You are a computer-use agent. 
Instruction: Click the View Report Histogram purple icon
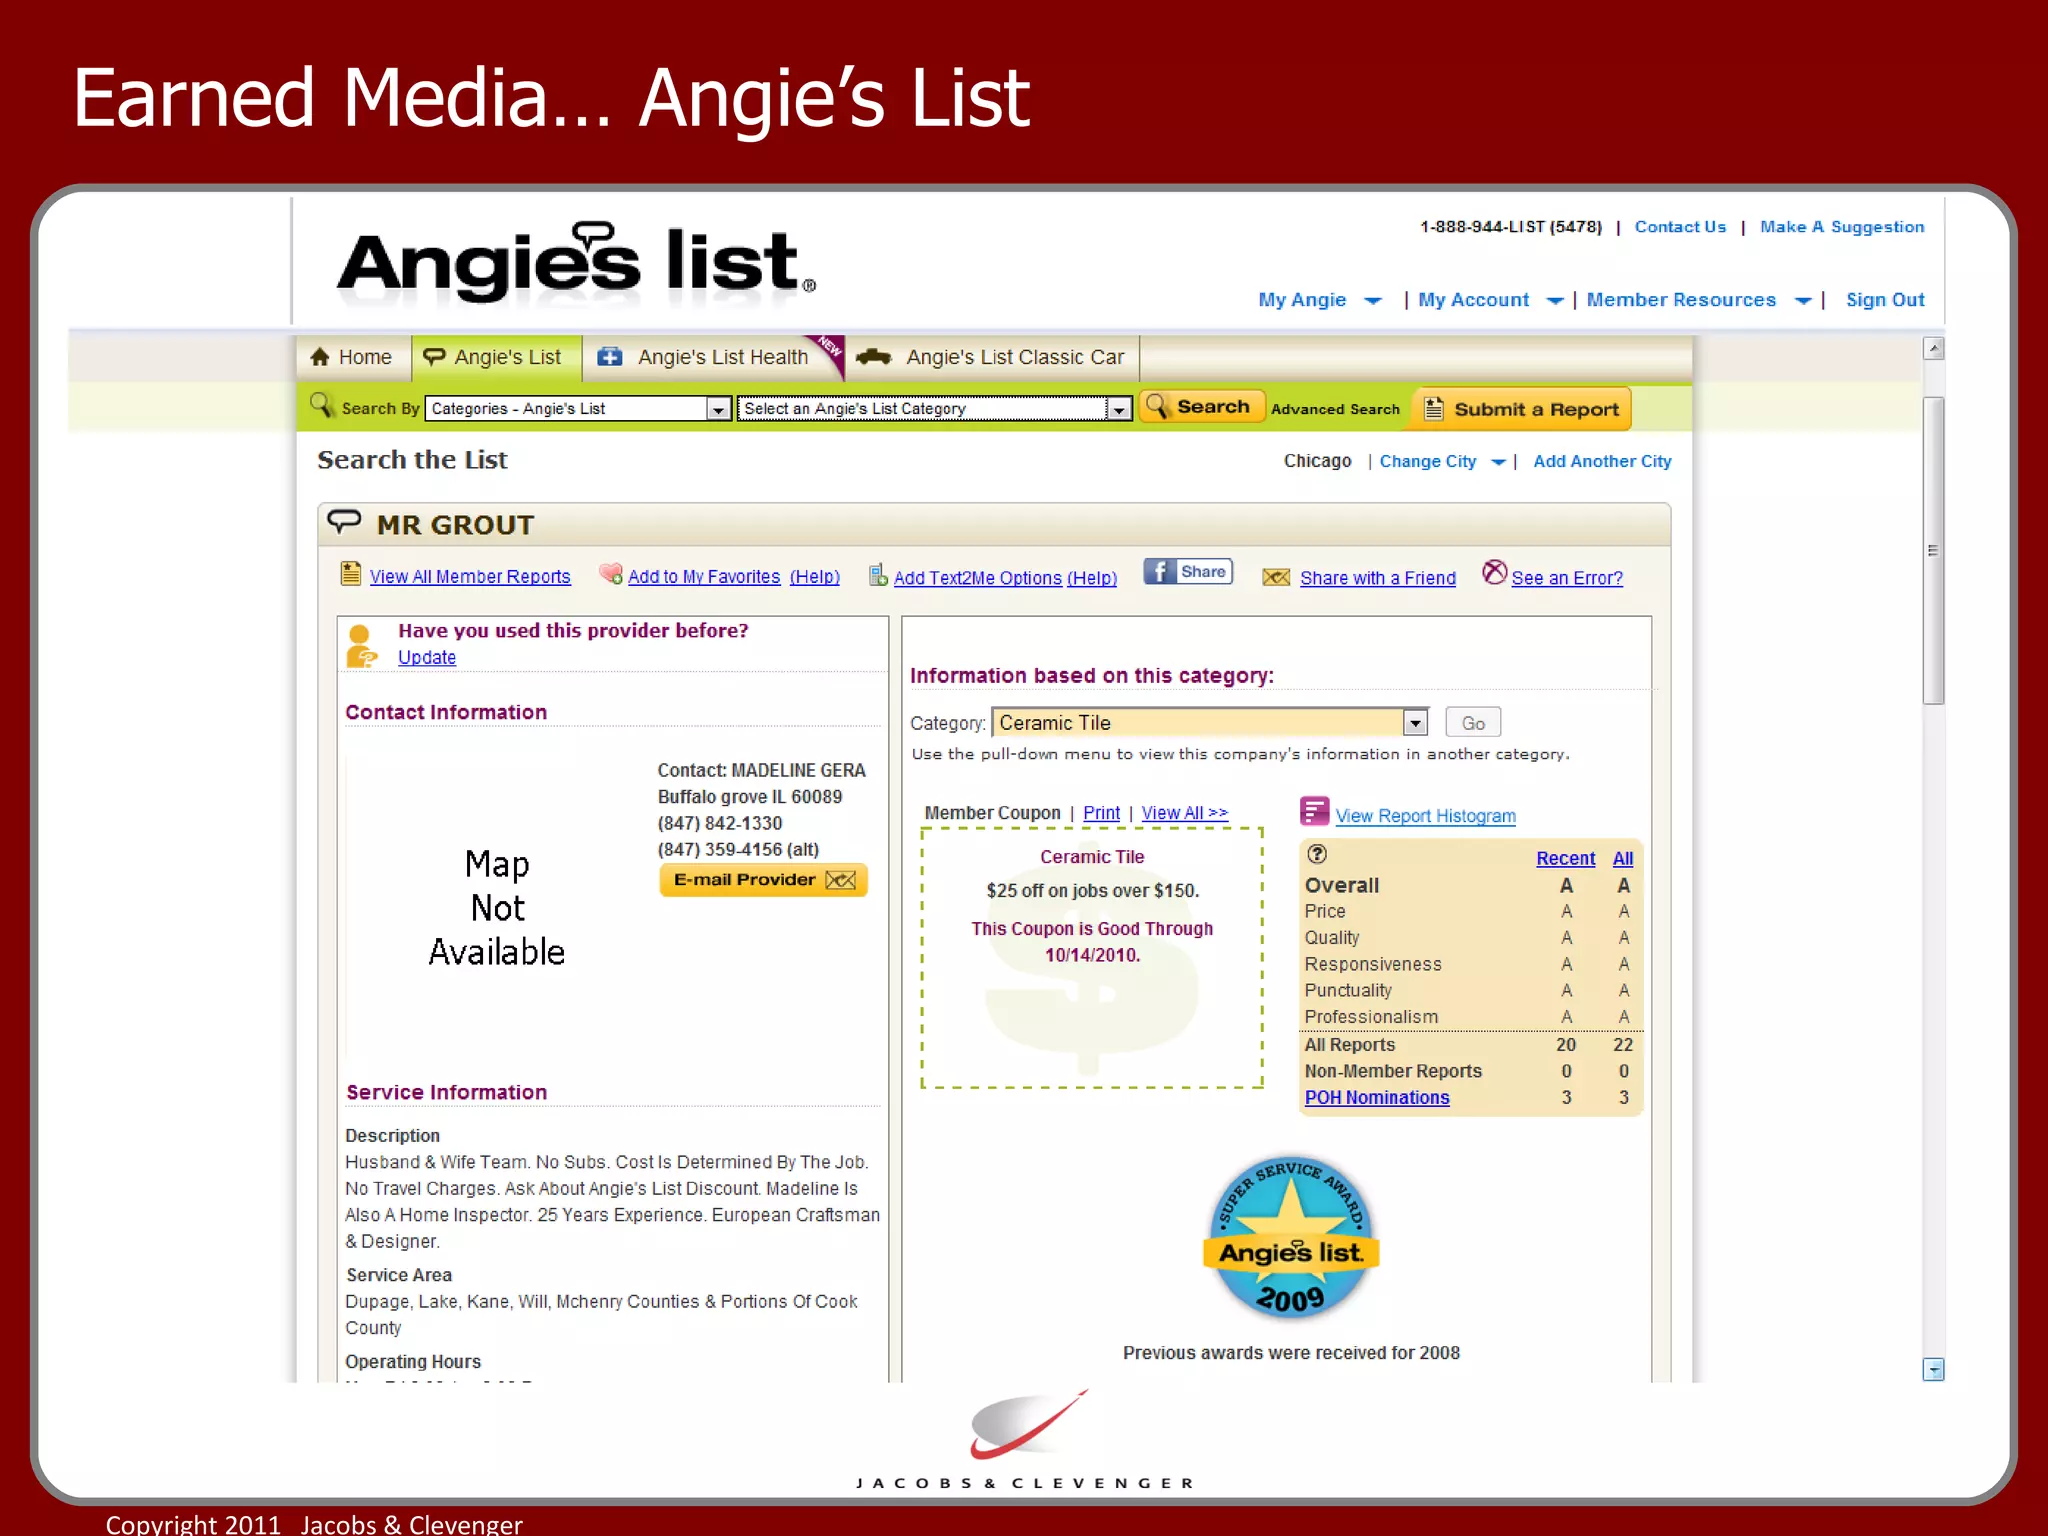1314,811
